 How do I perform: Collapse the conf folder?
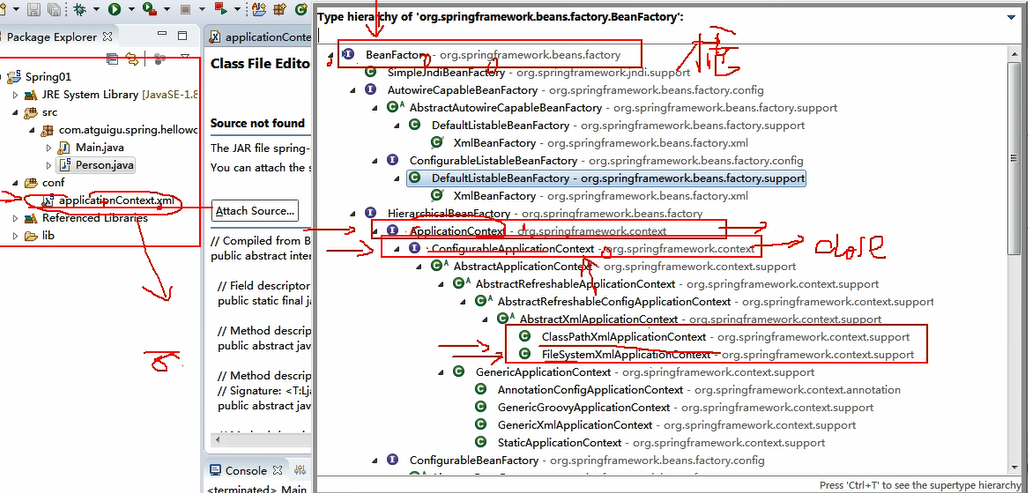tap(16, 183)
